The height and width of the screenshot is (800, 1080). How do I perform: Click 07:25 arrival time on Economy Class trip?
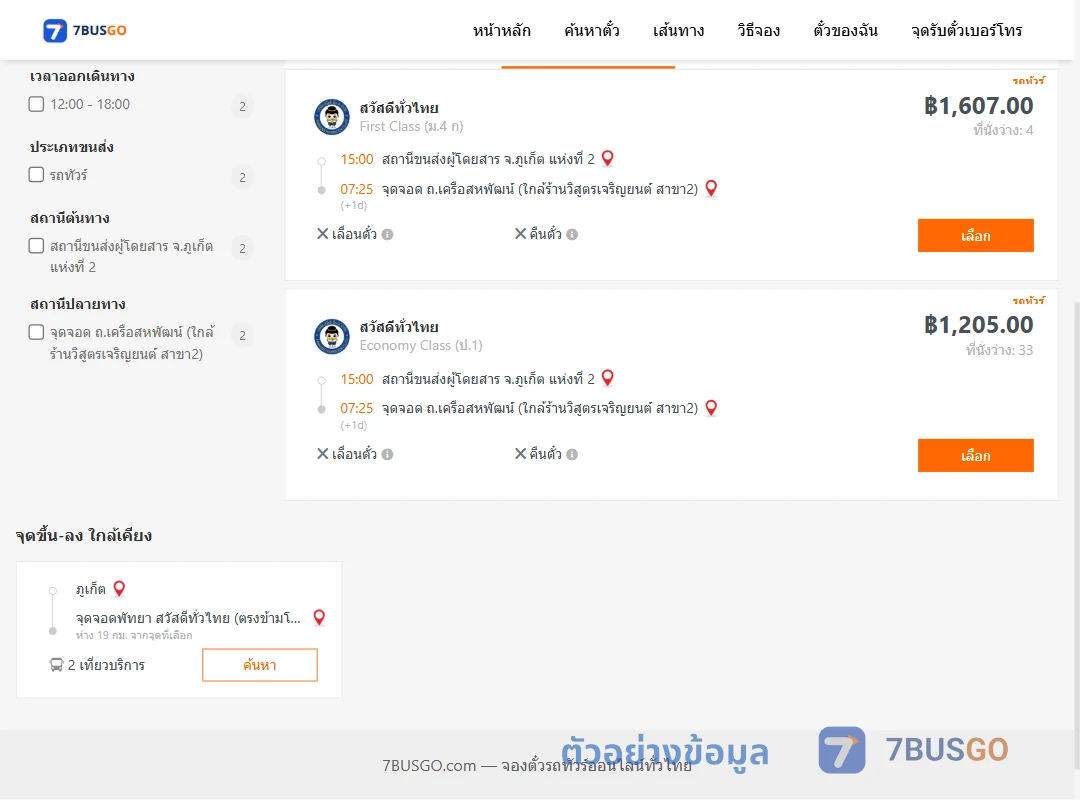pos(357,408)
